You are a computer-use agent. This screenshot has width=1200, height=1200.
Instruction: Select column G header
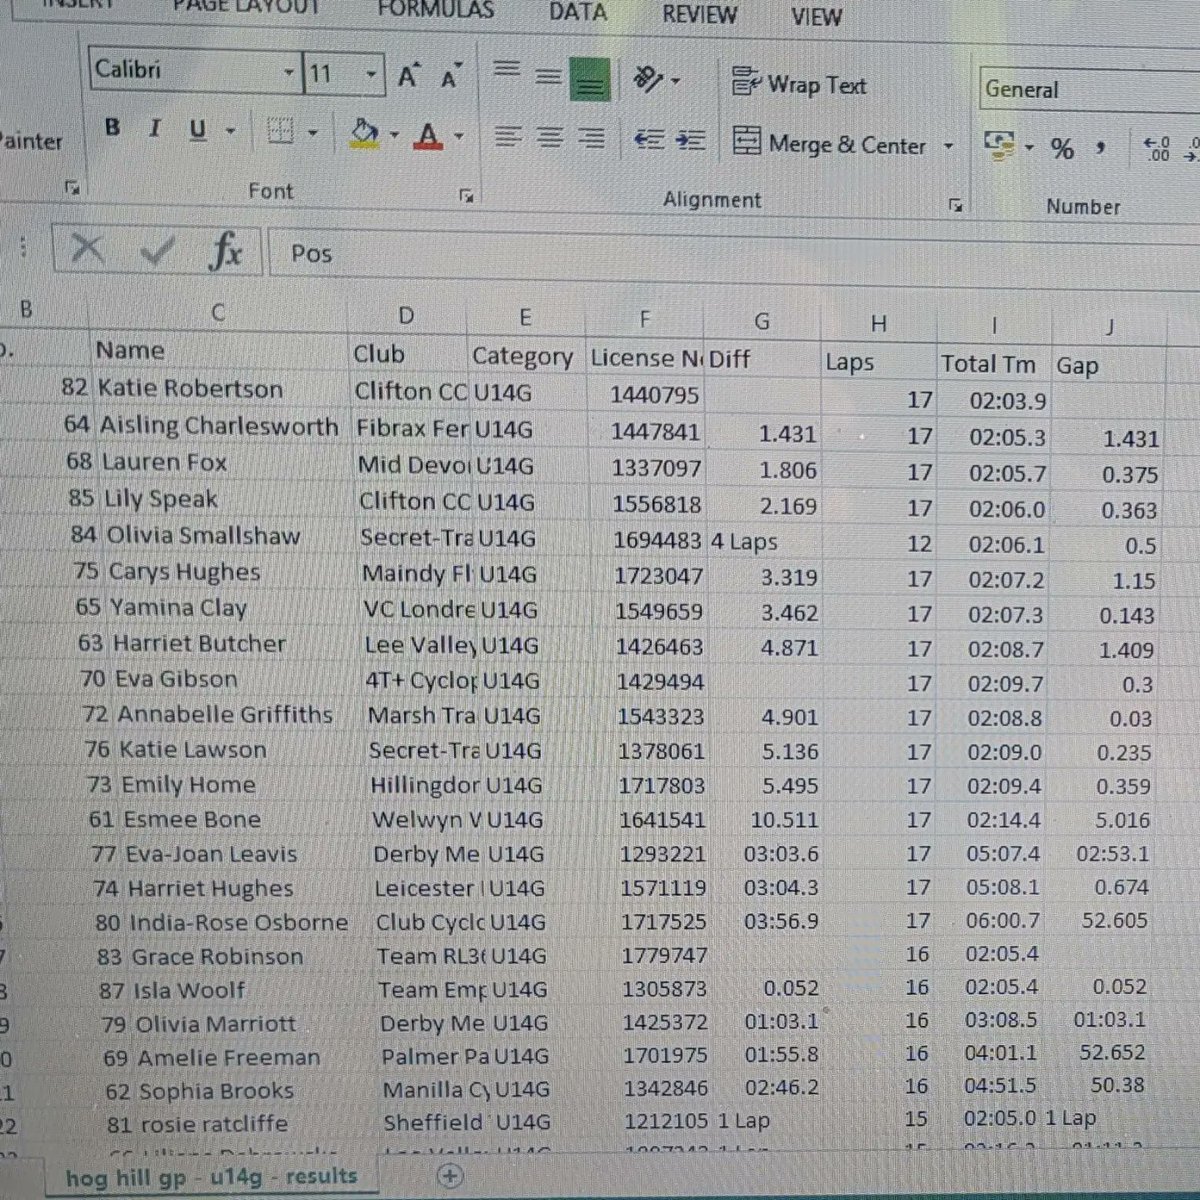coord(762,321)
